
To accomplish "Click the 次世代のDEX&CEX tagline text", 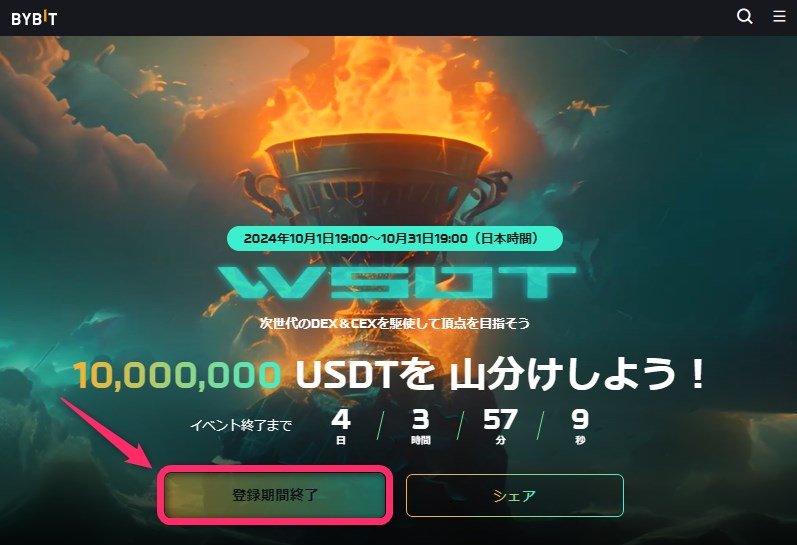I will click(x=394, y=323).
